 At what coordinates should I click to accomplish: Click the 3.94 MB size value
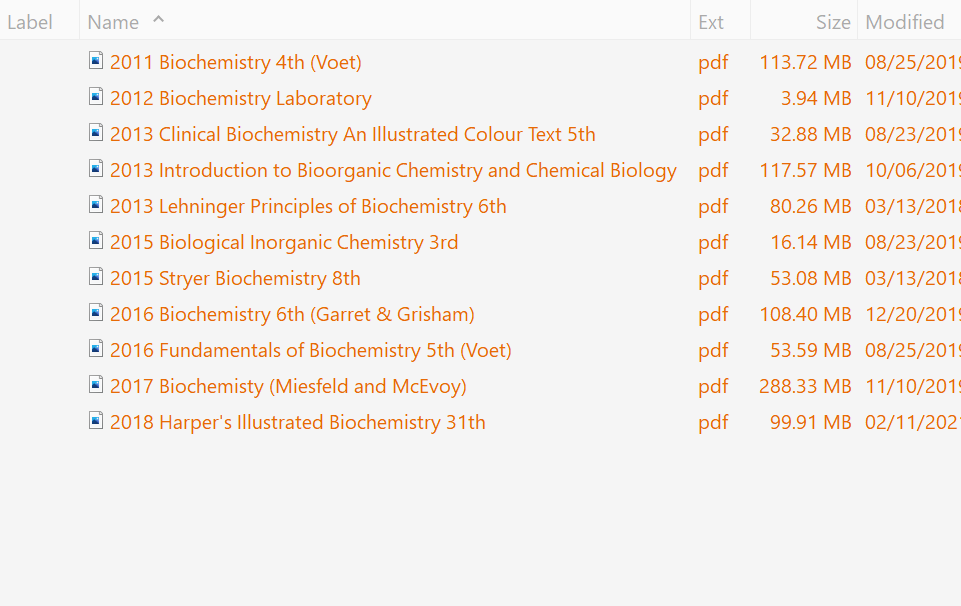pos(816,98)
